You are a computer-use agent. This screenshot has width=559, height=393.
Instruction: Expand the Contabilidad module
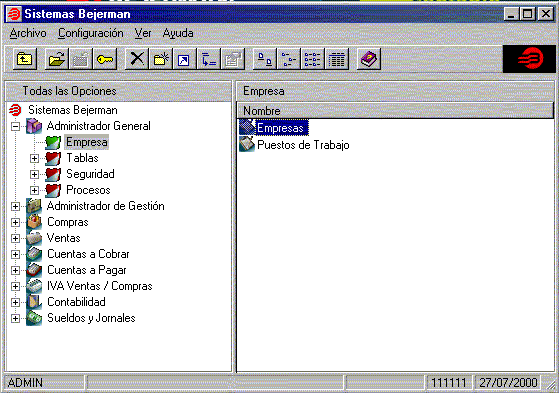pos(15,302)
